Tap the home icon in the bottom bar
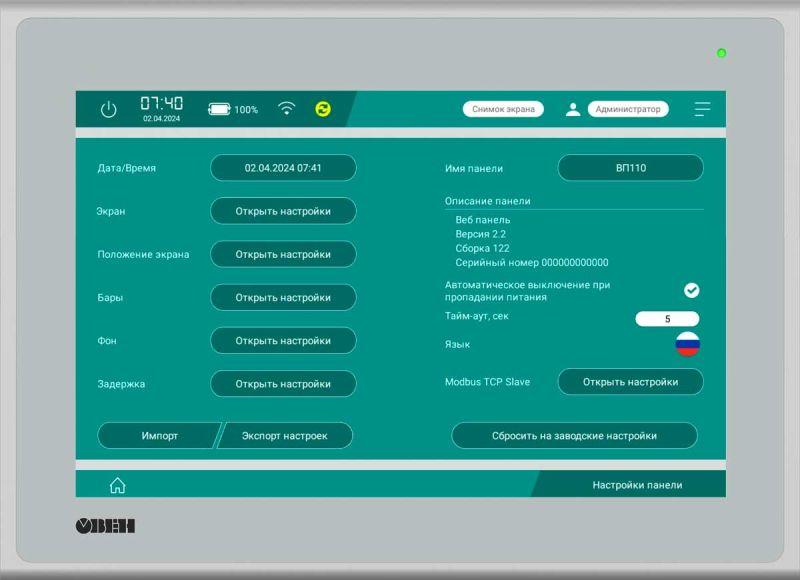The image size is (800, 580). coord(118,484)
